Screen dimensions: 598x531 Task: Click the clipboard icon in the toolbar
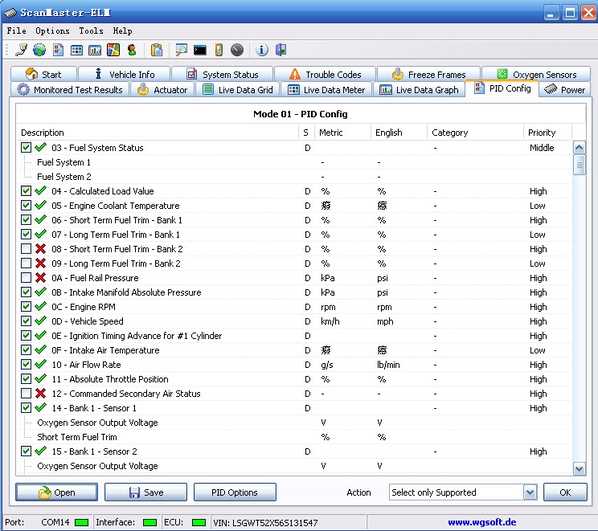click(x=157, y=50)
